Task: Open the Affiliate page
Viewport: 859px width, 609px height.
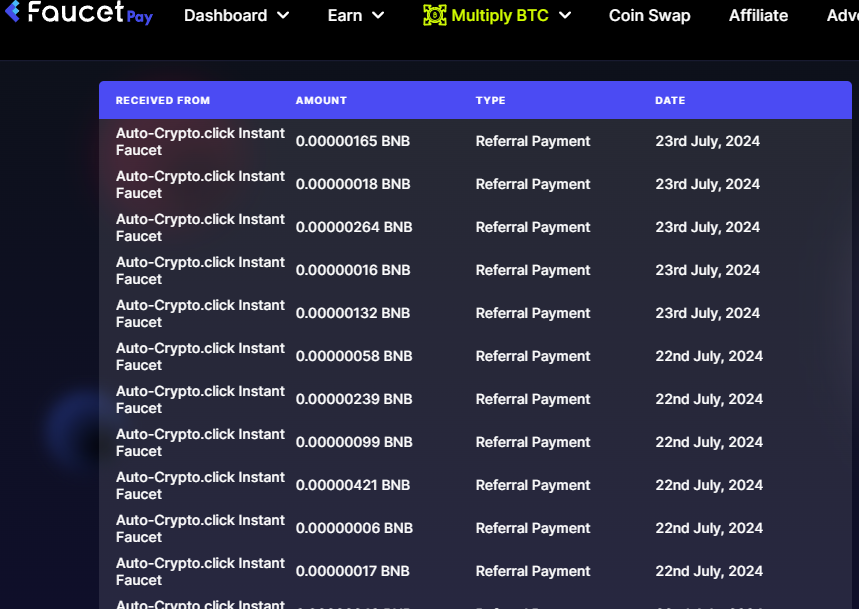Action: coord(758,15)
